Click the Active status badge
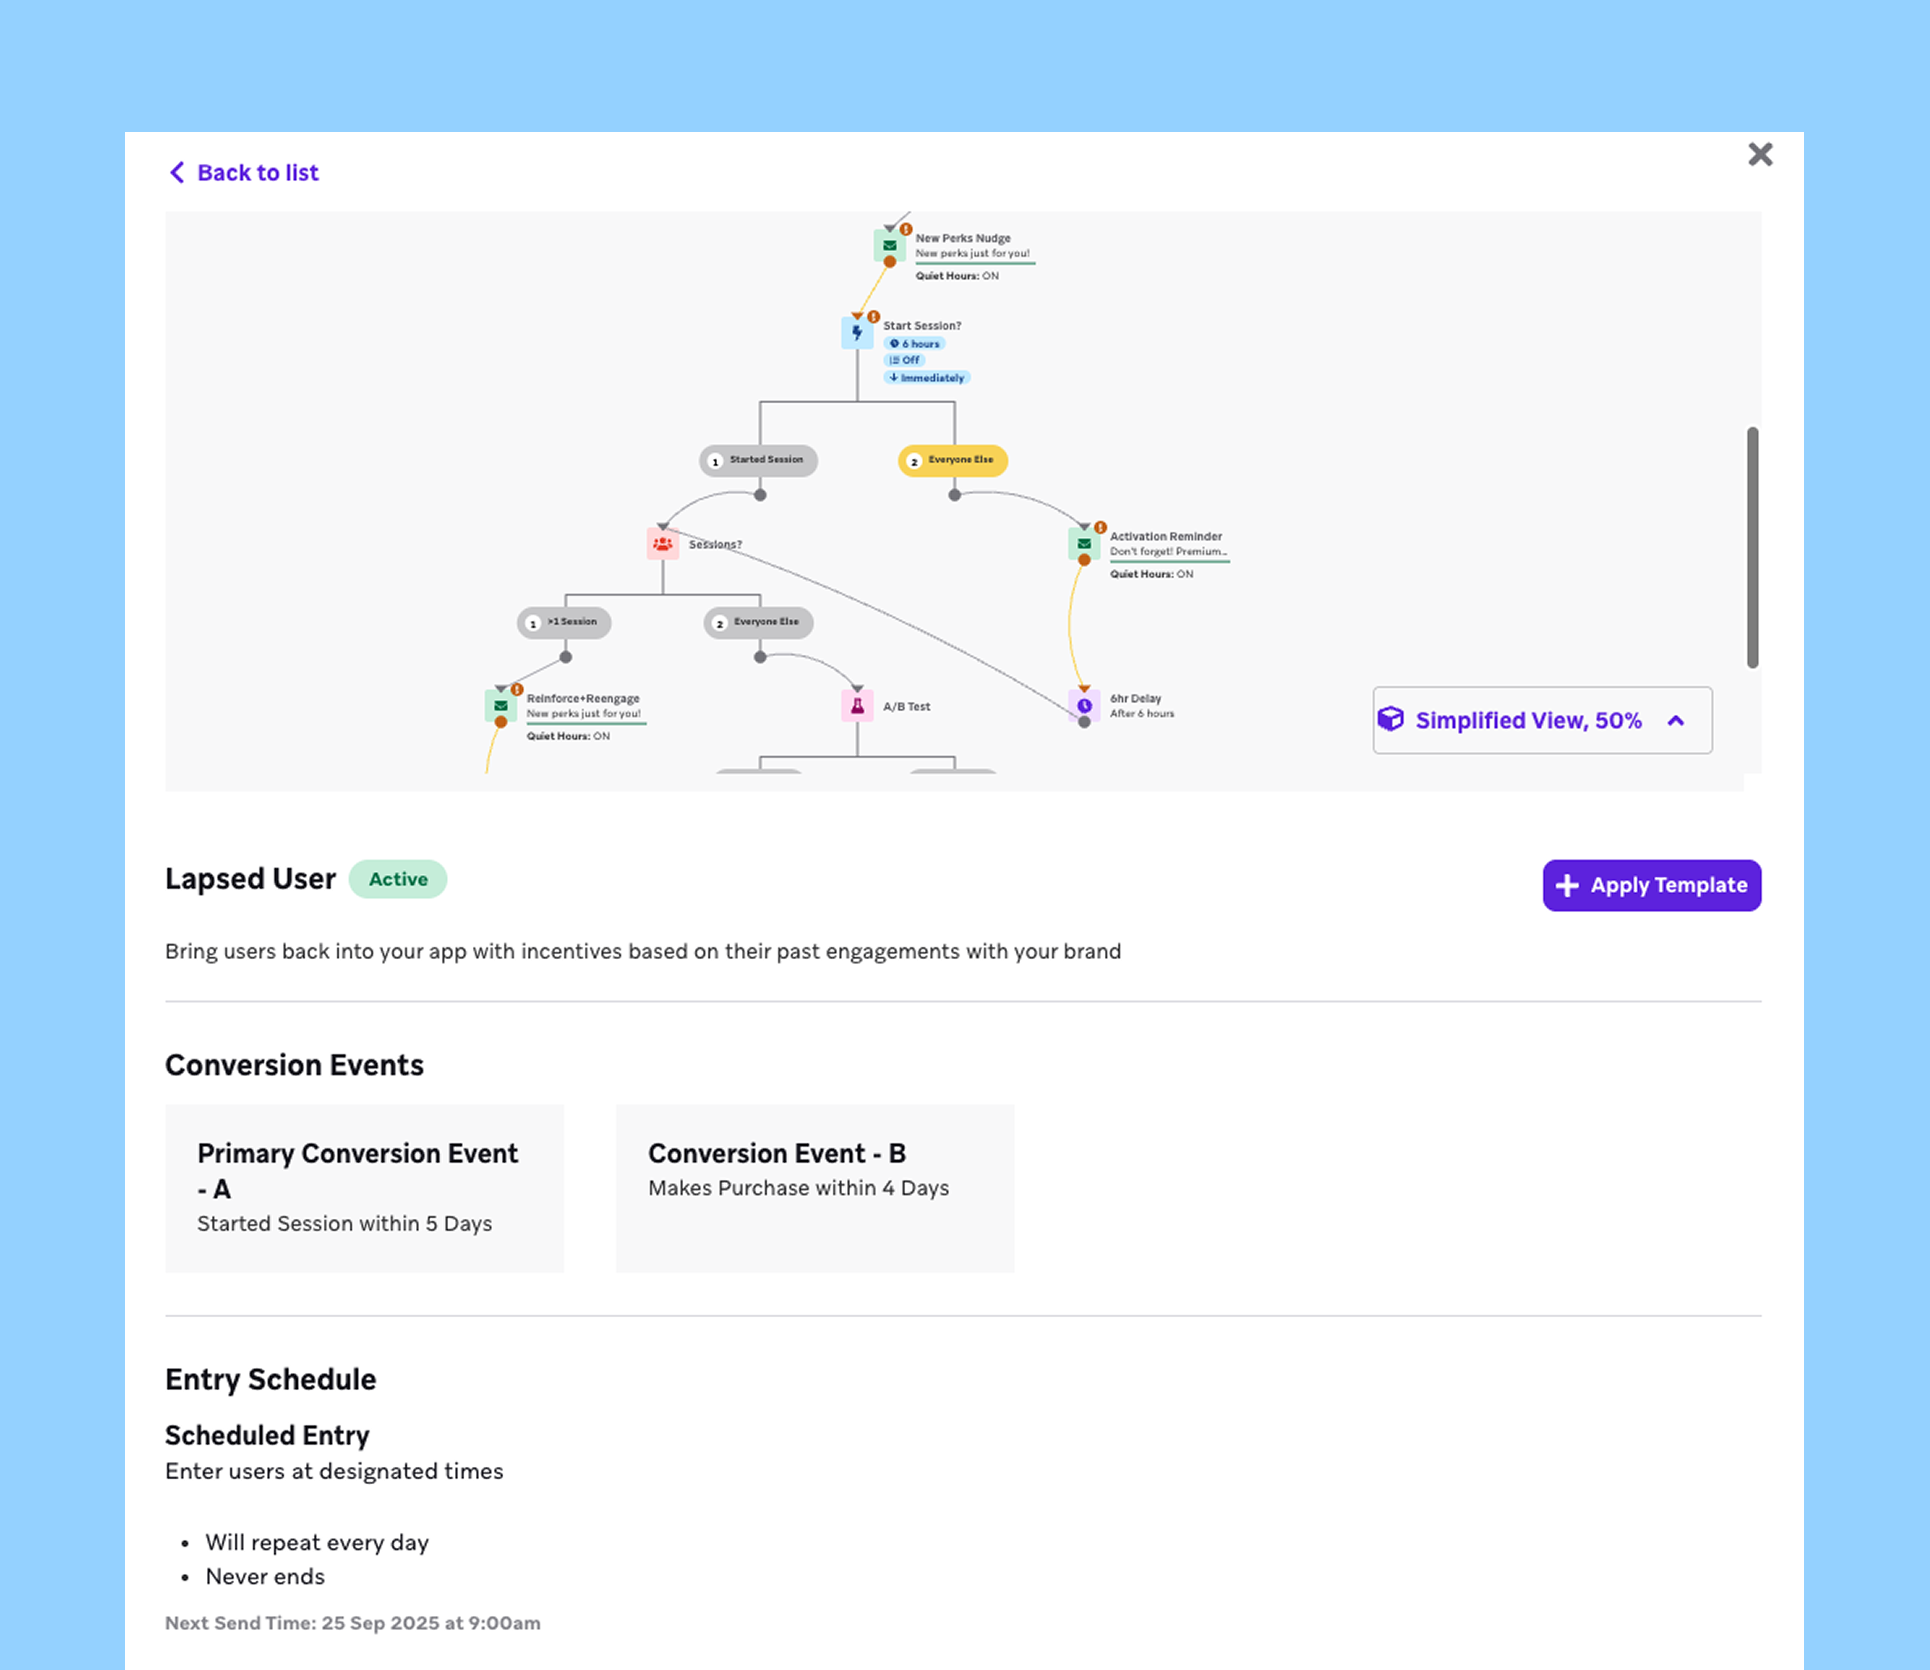This screenshot has height=1670, width=1930. point(397,879)
